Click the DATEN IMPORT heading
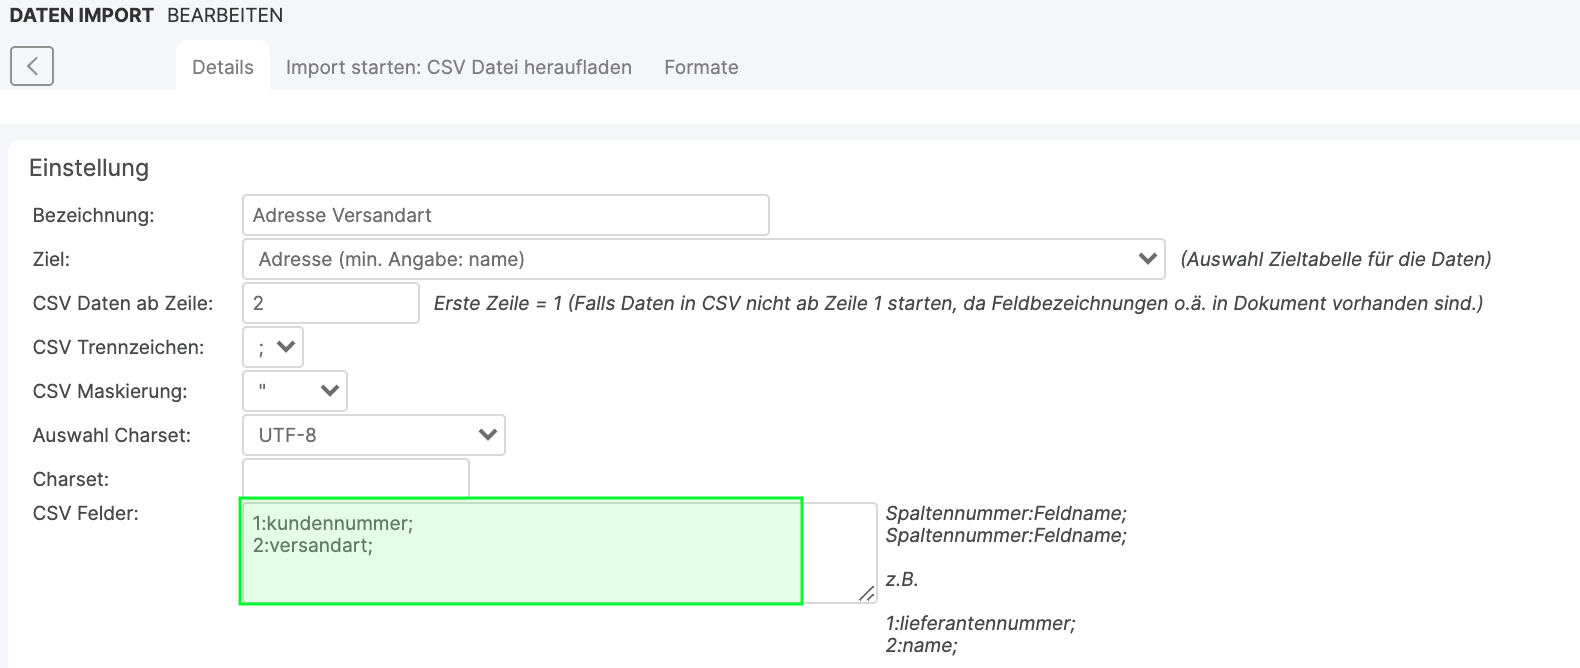Viewport: 1580px width, 668px height. coord(81,15)
